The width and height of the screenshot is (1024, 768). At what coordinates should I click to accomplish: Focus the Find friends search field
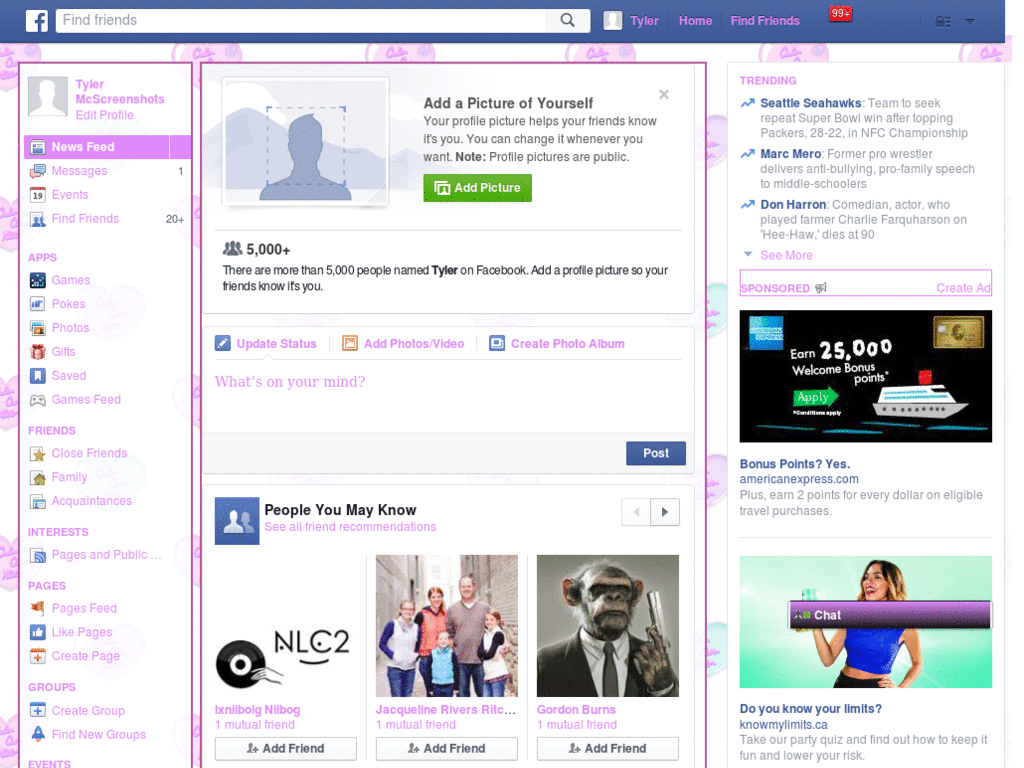click(300, 20)
